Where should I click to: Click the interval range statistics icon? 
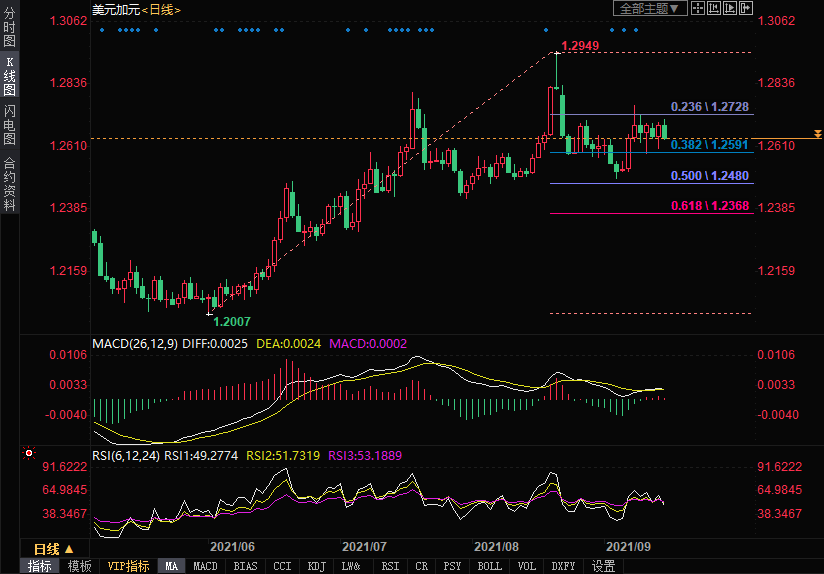712,8
